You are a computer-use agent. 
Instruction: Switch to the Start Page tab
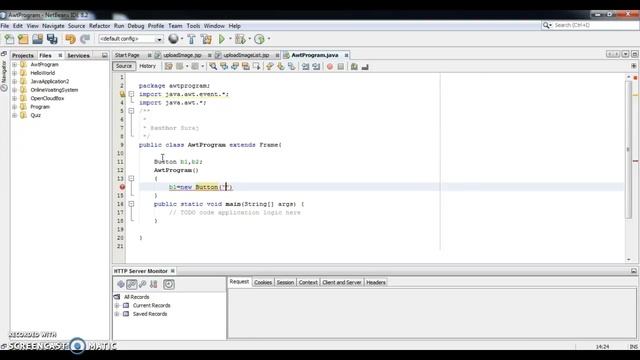pos(127,55)
